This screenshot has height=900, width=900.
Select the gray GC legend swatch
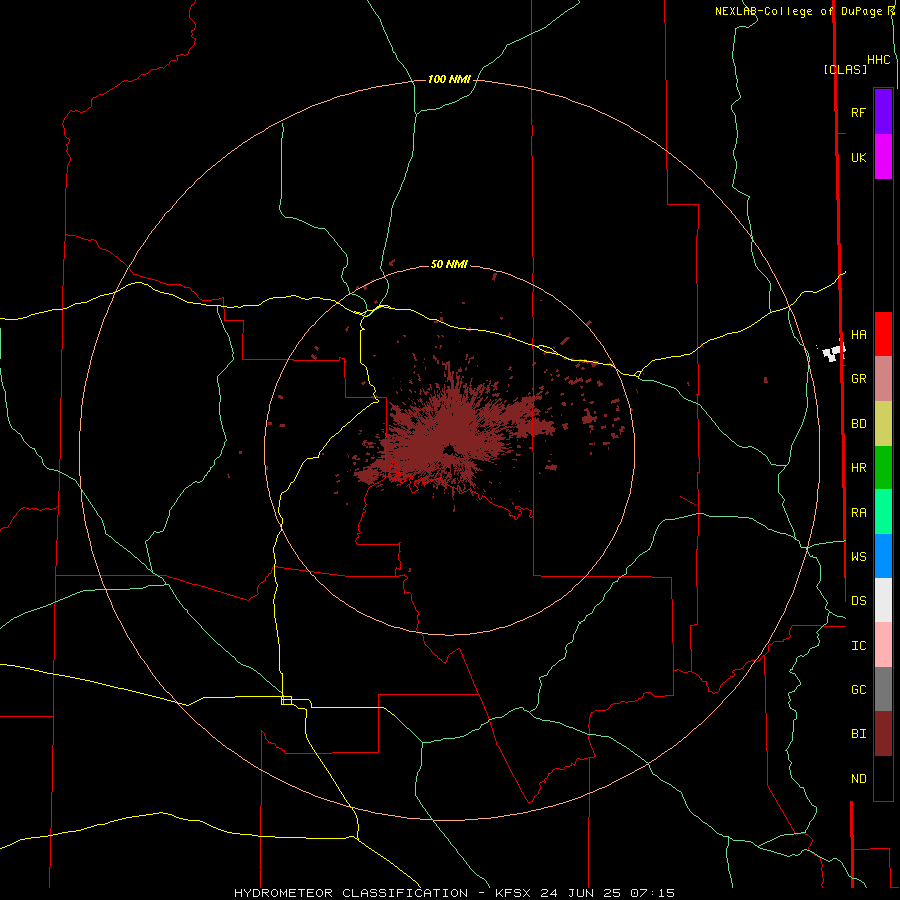[883, 689]
